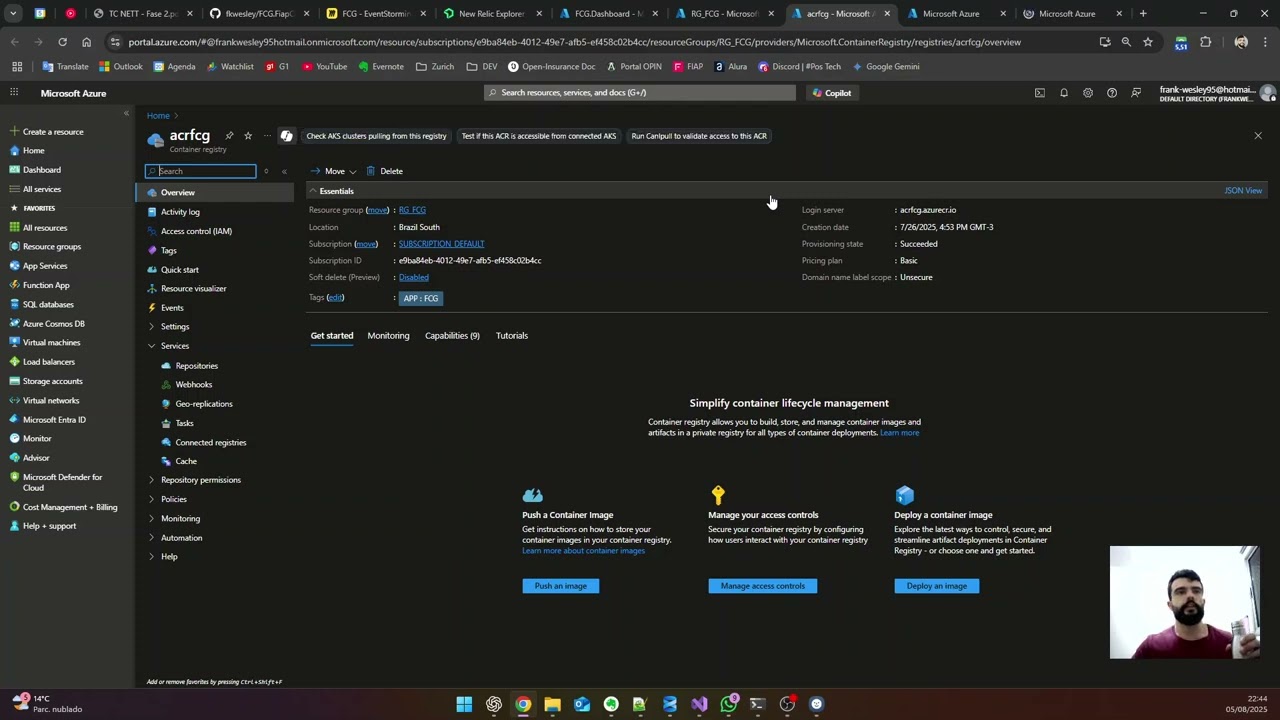Close the acrfcg resource blade
Viewport: 1280px width, 720px height.
tap(1258, 136)
